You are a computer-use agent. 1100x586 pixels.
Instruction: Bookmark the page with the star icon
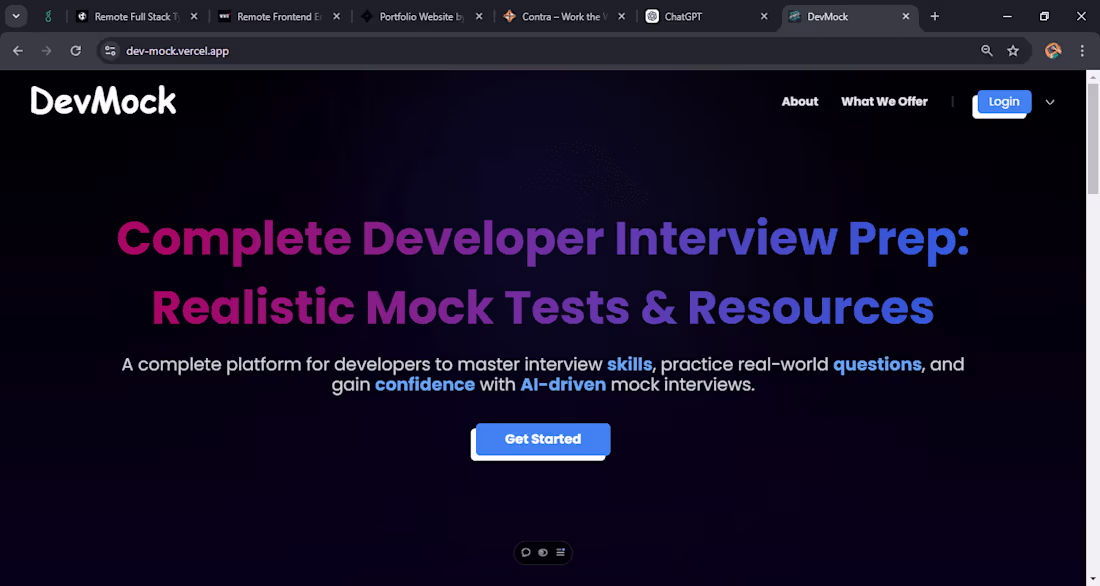coord(1013,50)
